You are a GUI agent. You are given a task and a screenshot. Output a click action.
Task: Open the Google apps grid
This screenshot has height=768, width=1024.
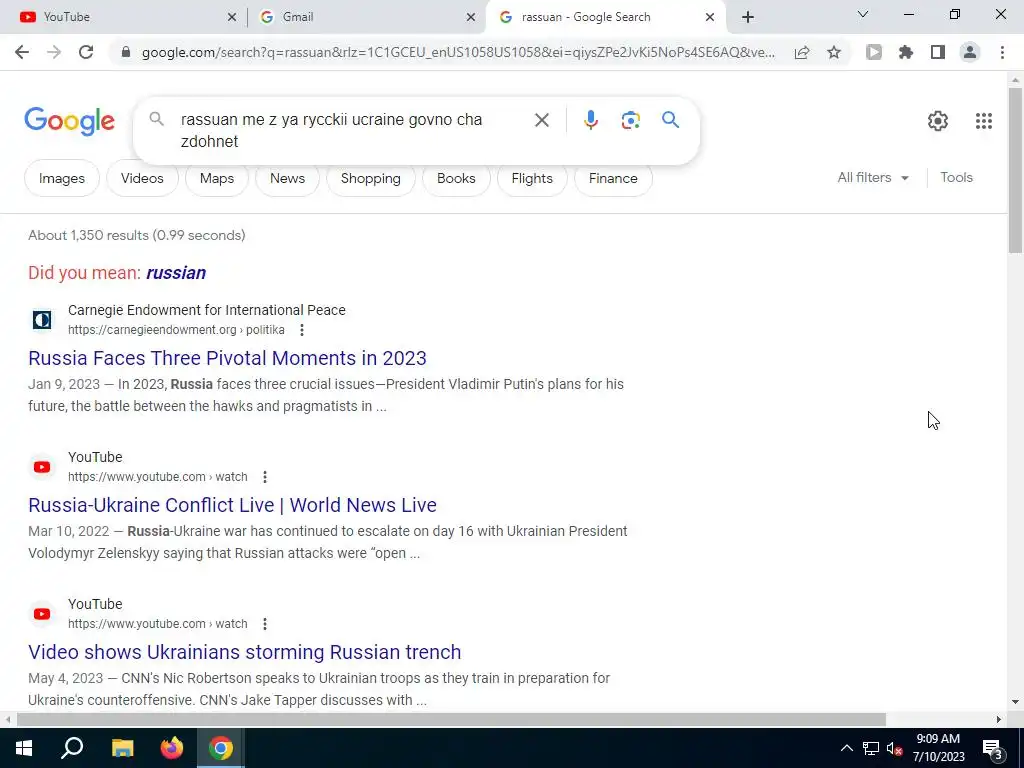(x=984, y=121)
